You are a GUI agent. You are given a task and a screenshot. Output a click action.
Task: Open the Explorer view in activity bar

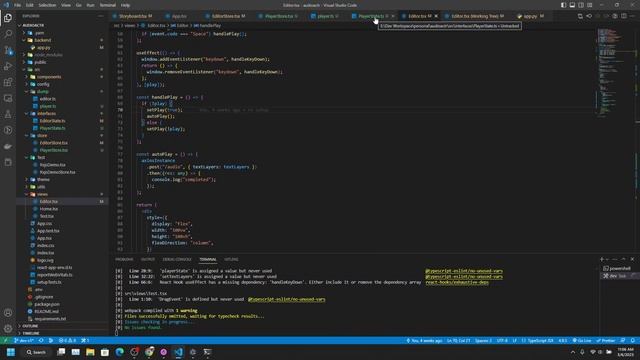[8, 18]
